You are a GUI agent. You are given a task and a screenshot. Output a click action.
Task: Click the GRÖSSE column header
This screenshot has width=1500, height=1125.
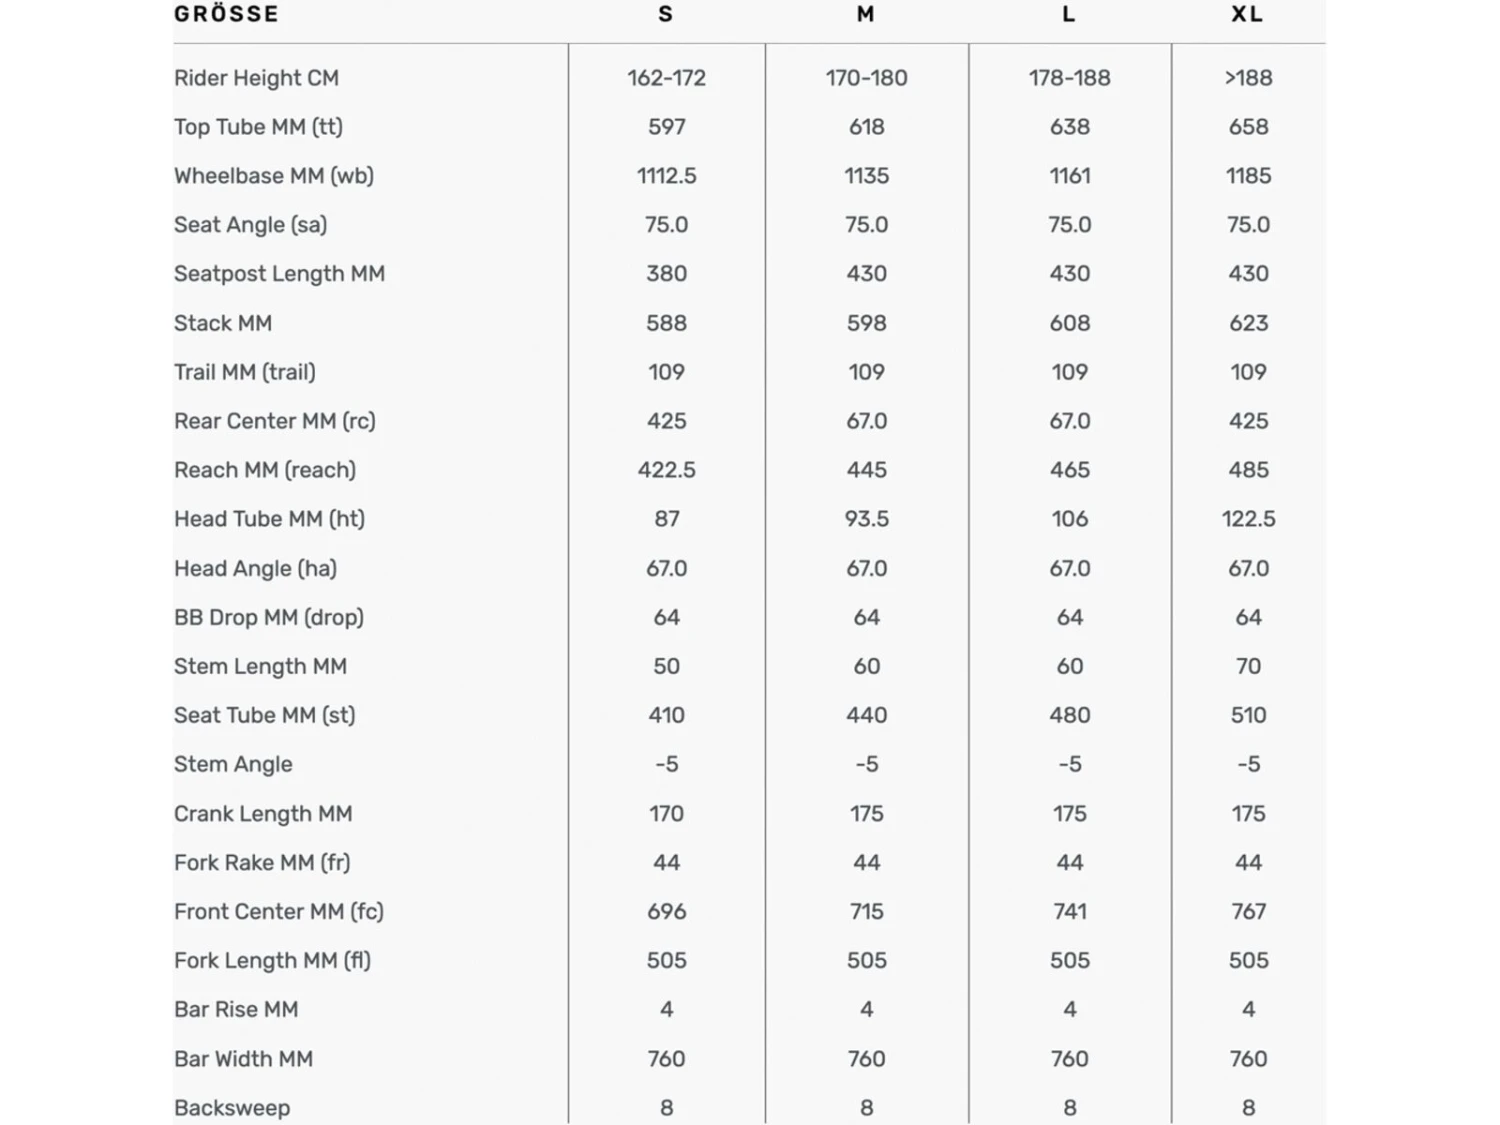[226, 14]
